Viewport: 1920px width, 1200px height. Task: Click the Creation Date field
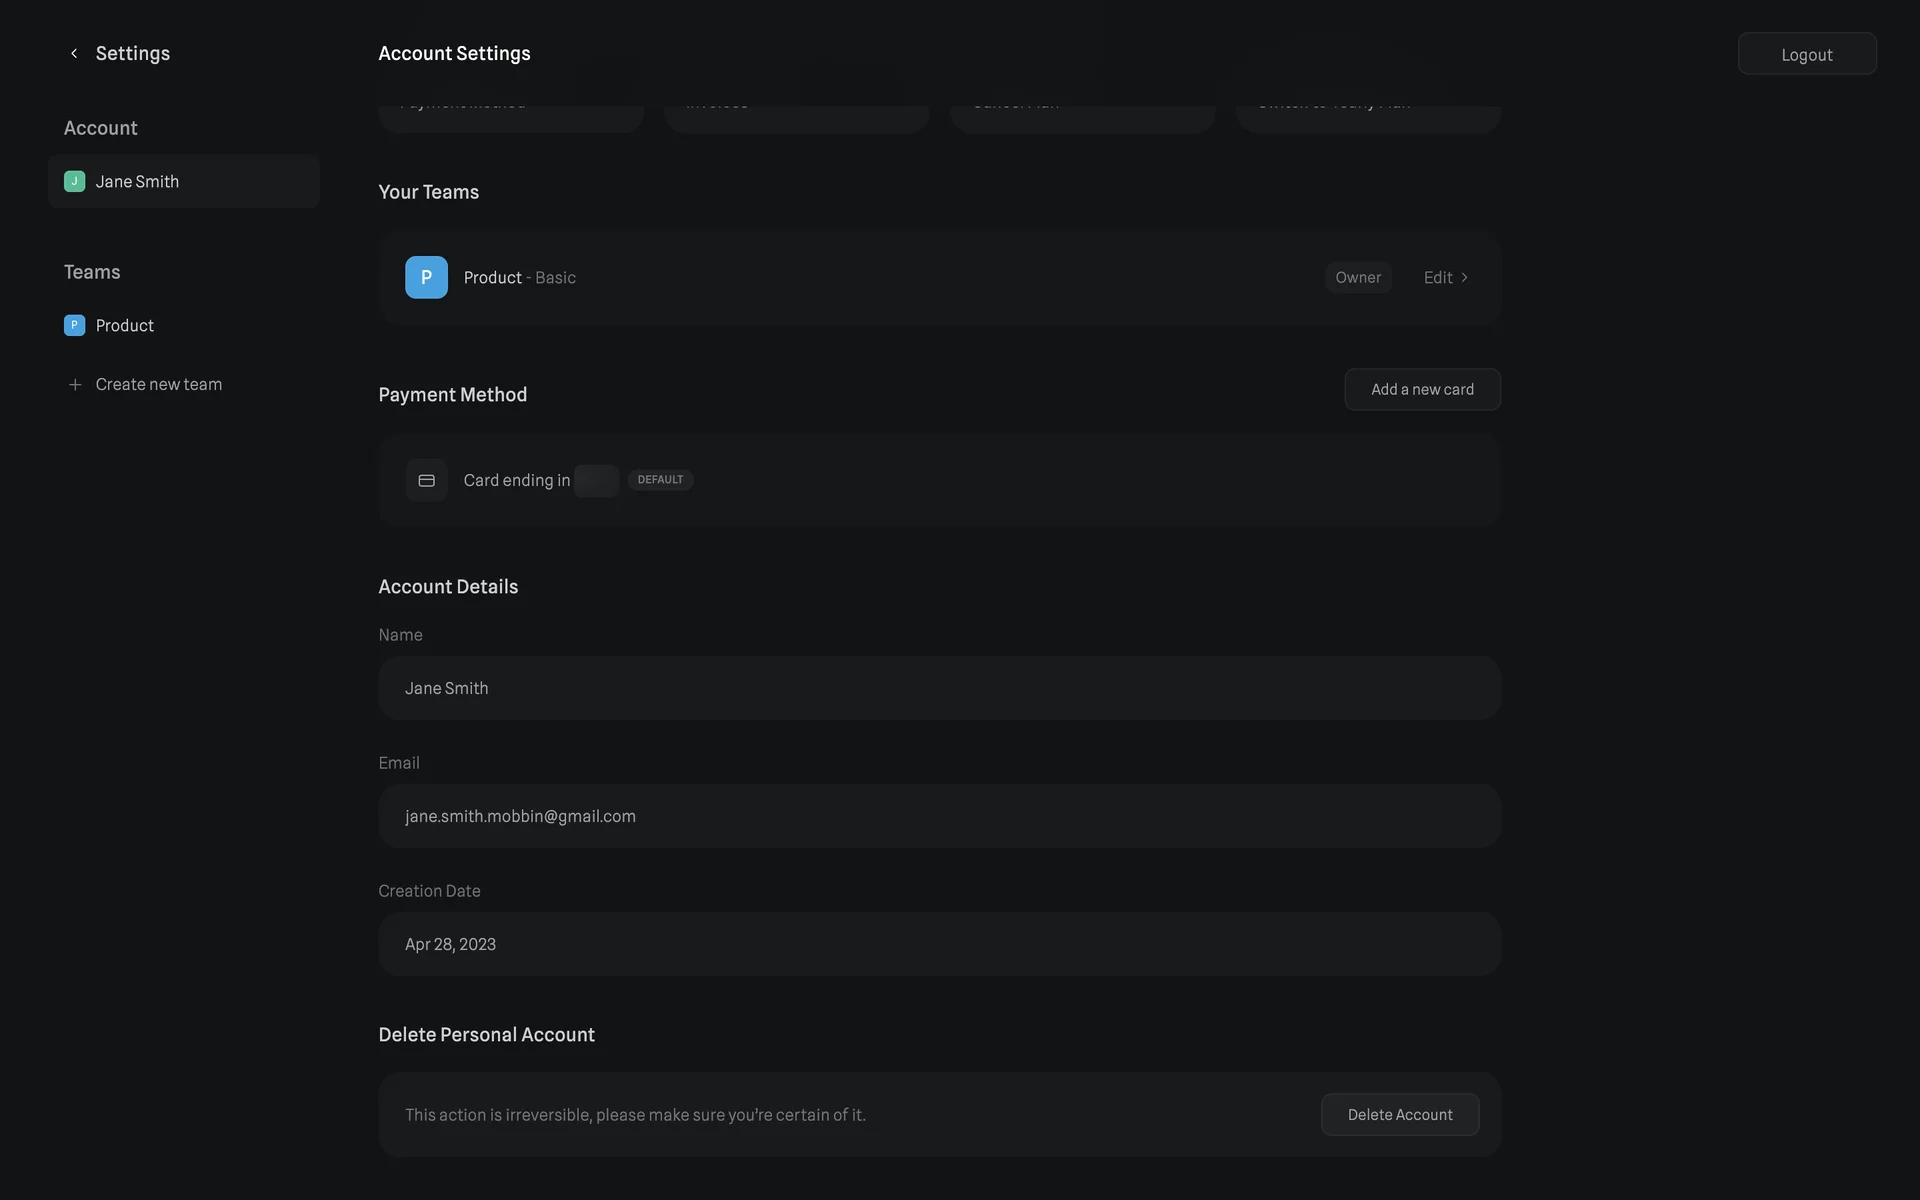click(939, 944)
